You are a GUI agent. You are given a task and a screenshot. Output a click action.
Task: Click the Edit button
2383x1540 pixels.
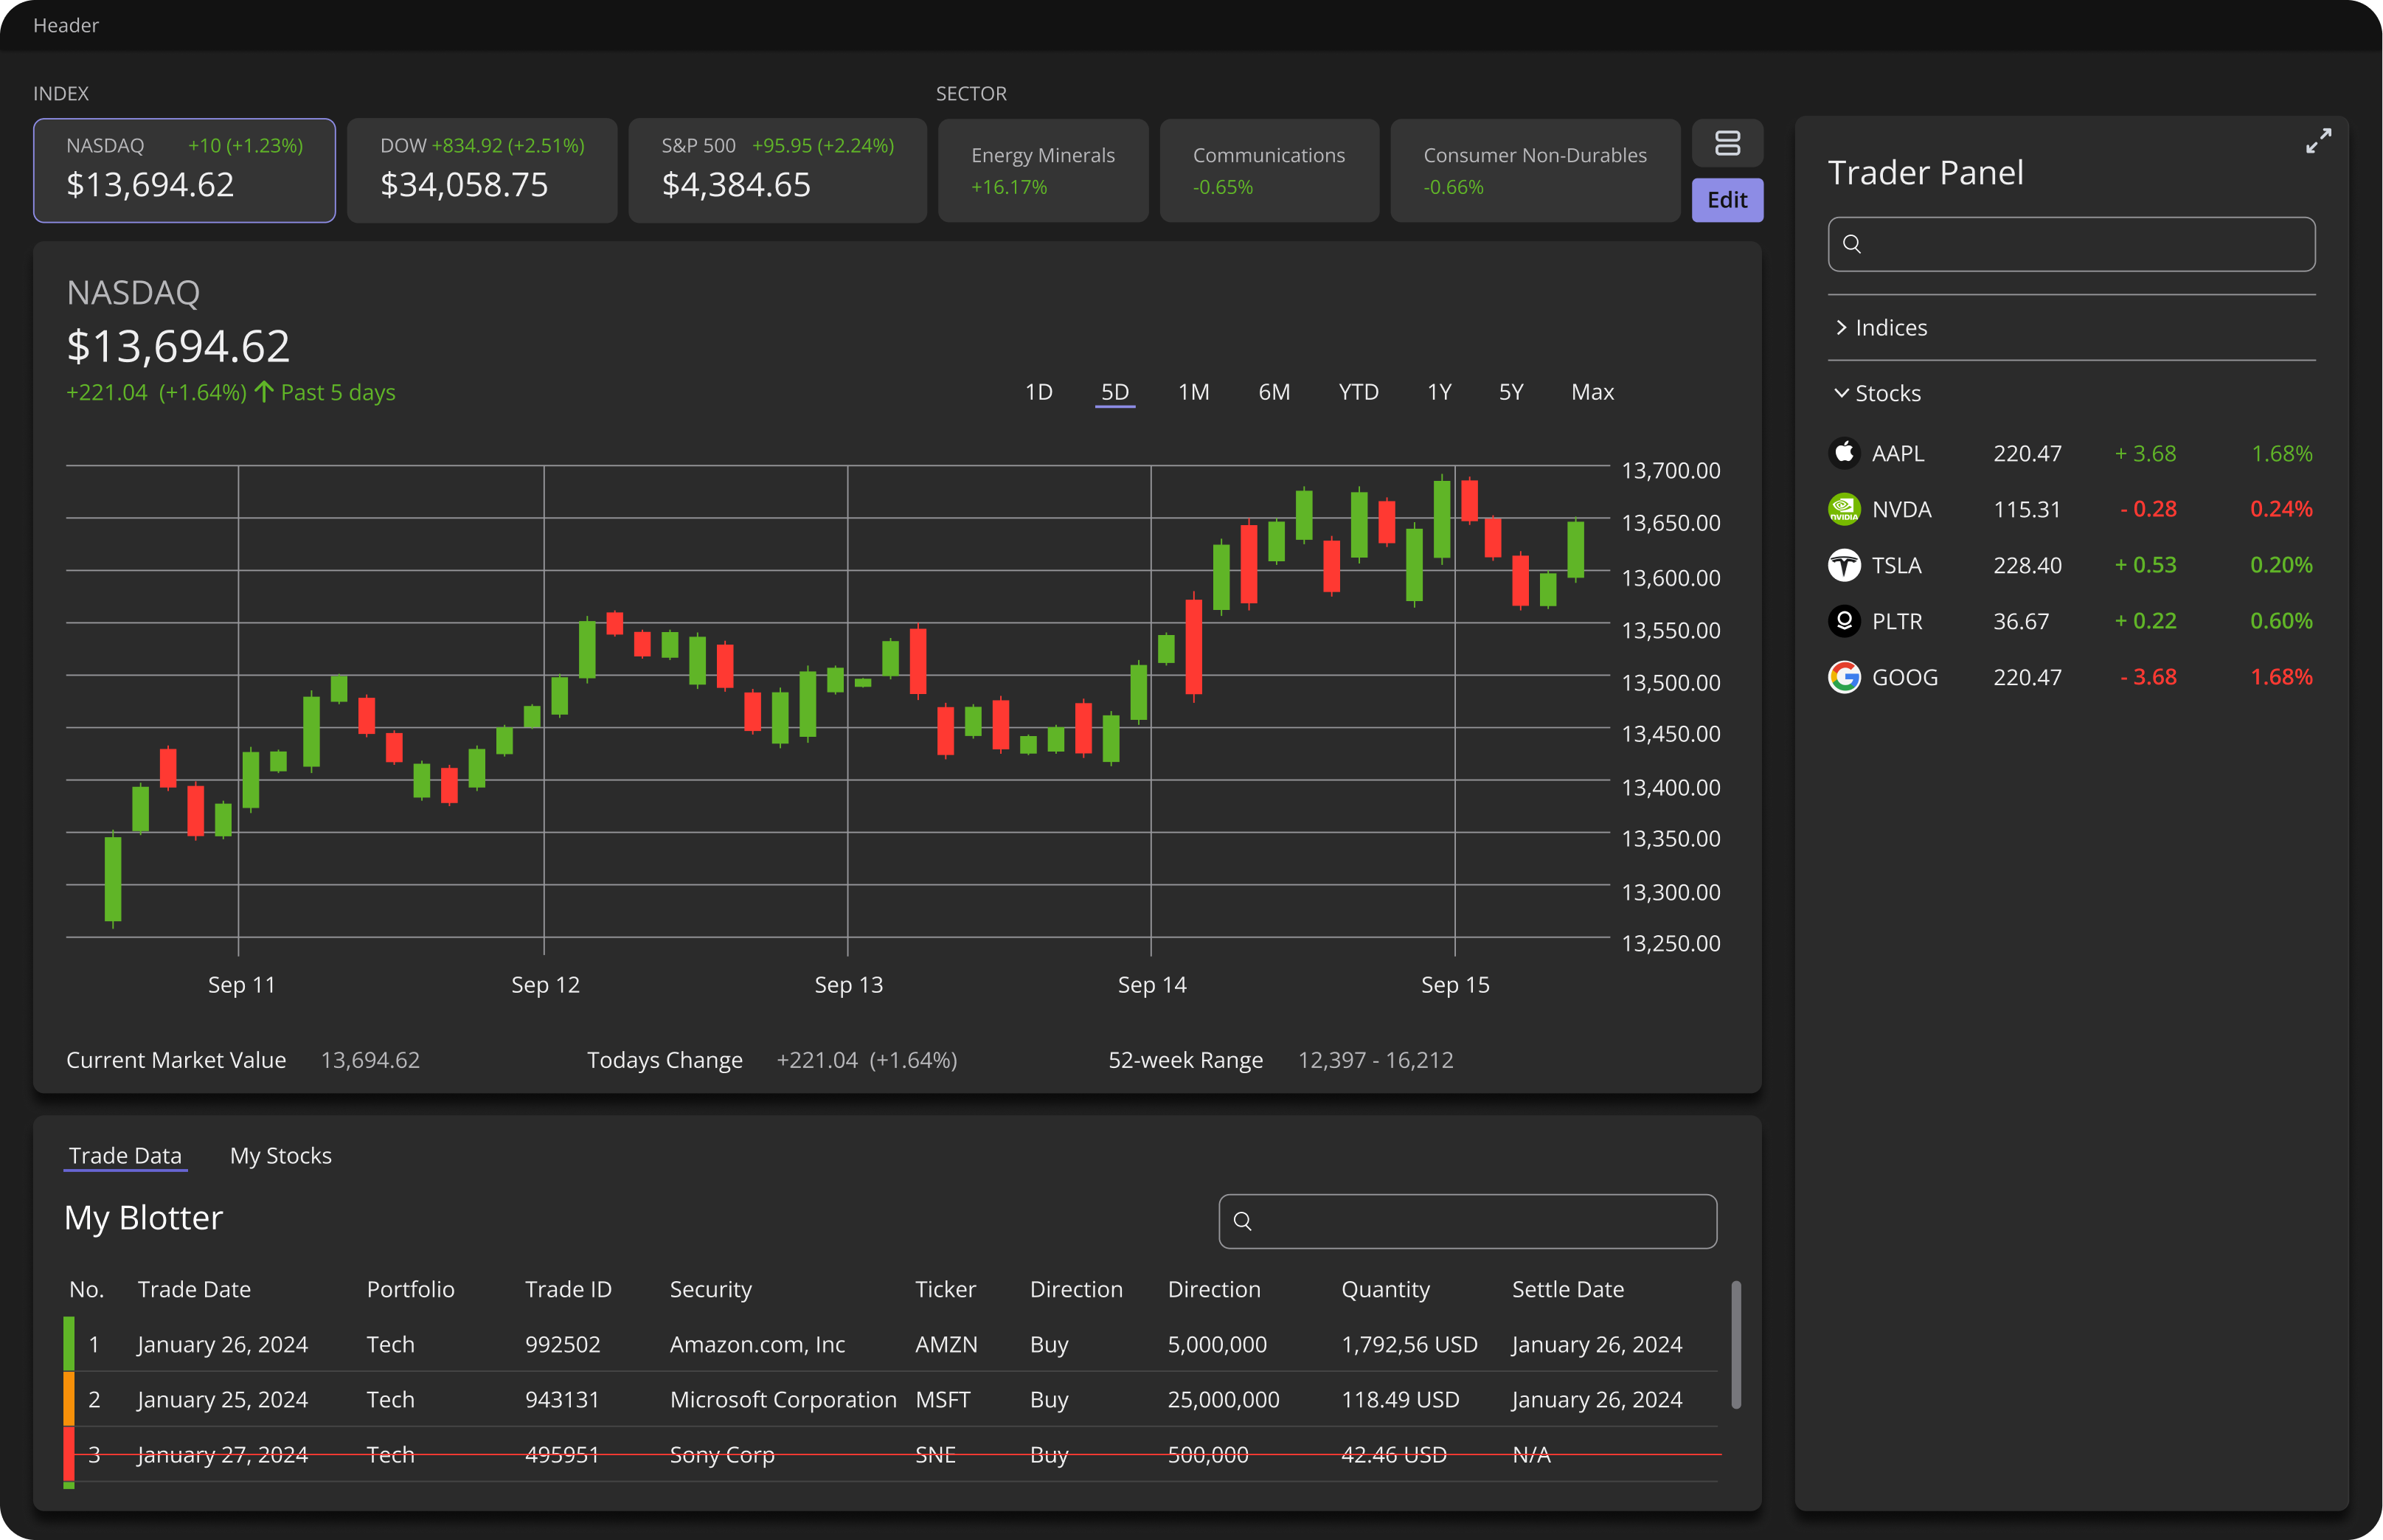[1727, 200]
